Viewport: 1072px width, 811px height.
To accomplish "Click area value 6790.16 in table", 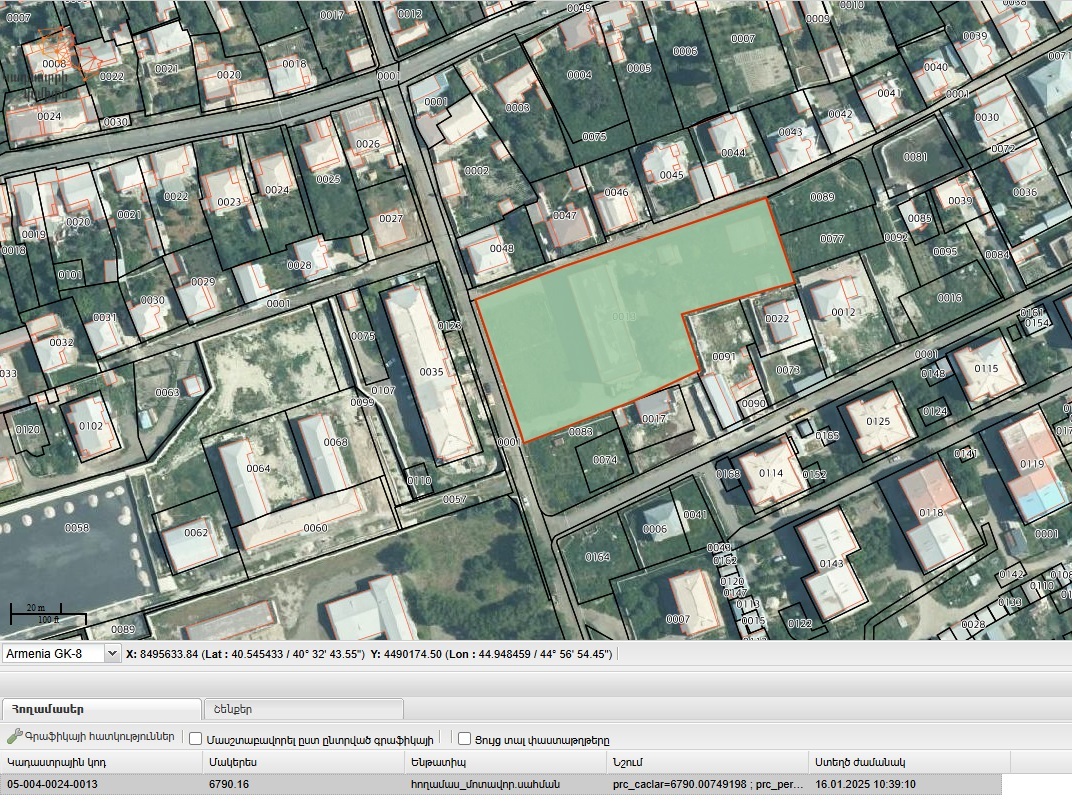I will pos(229,784).
